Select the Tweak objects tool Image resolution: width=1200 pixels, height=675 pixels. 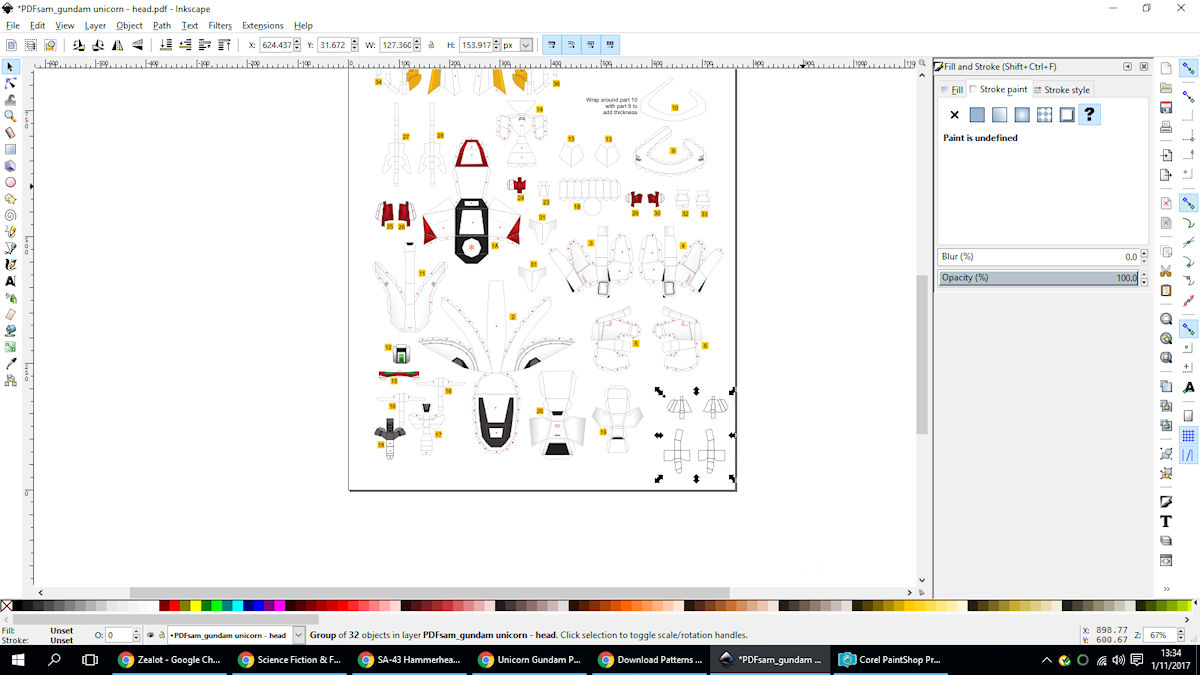tap(10, 99)
